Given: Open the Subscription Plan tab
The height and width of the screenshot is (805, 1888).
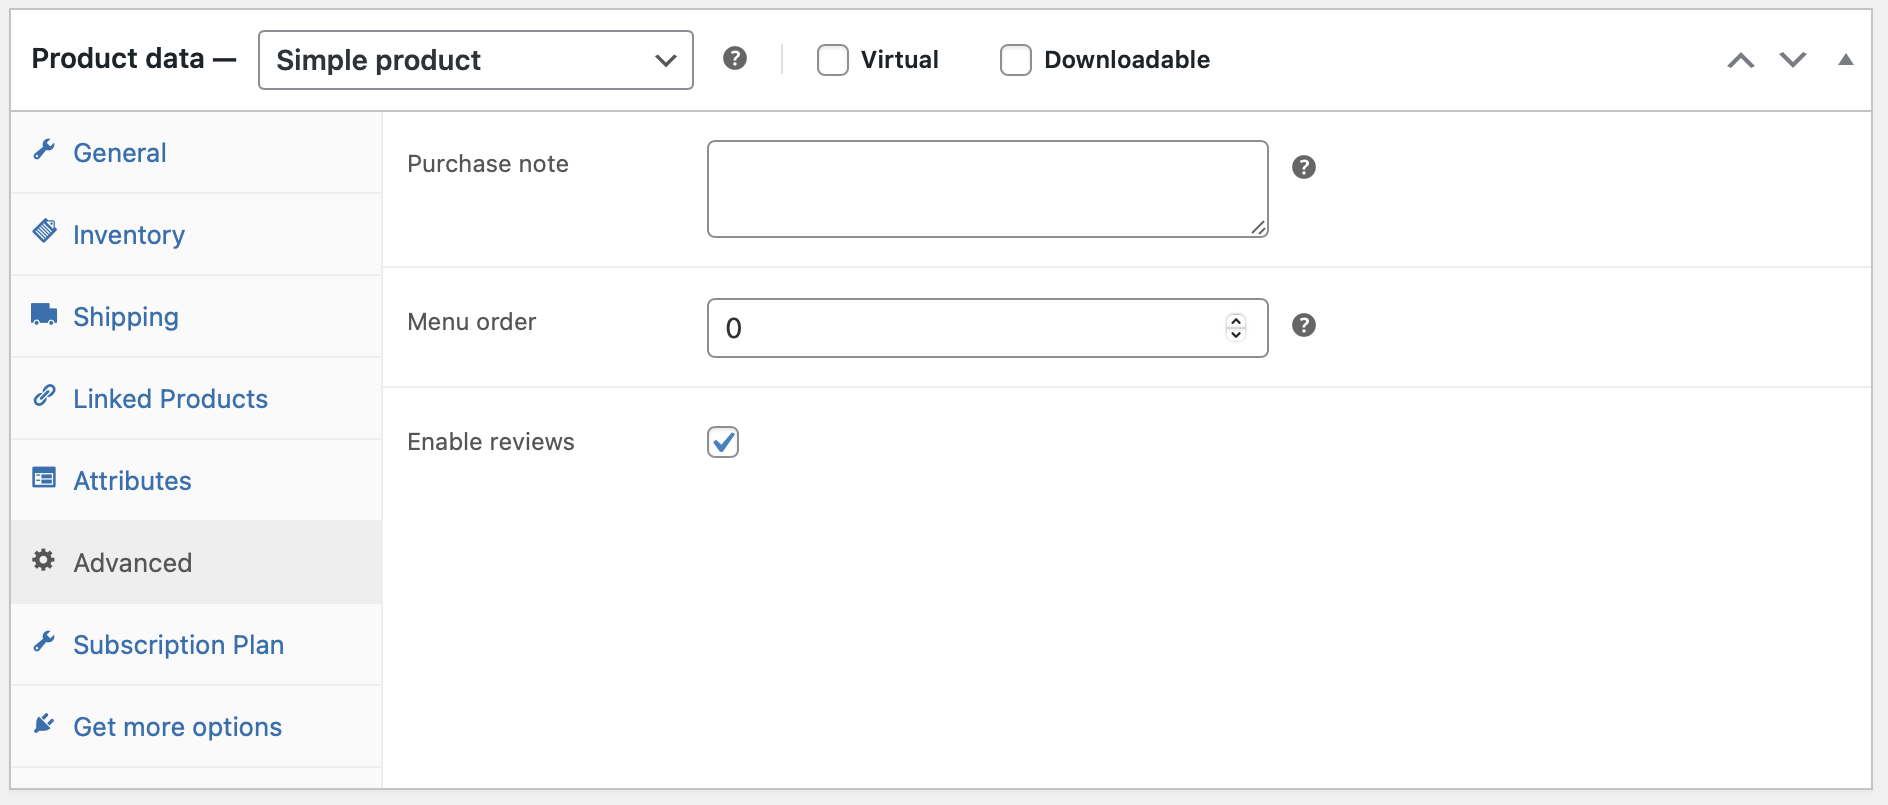Looking at the screenshot, I should (x=196, y=644).
